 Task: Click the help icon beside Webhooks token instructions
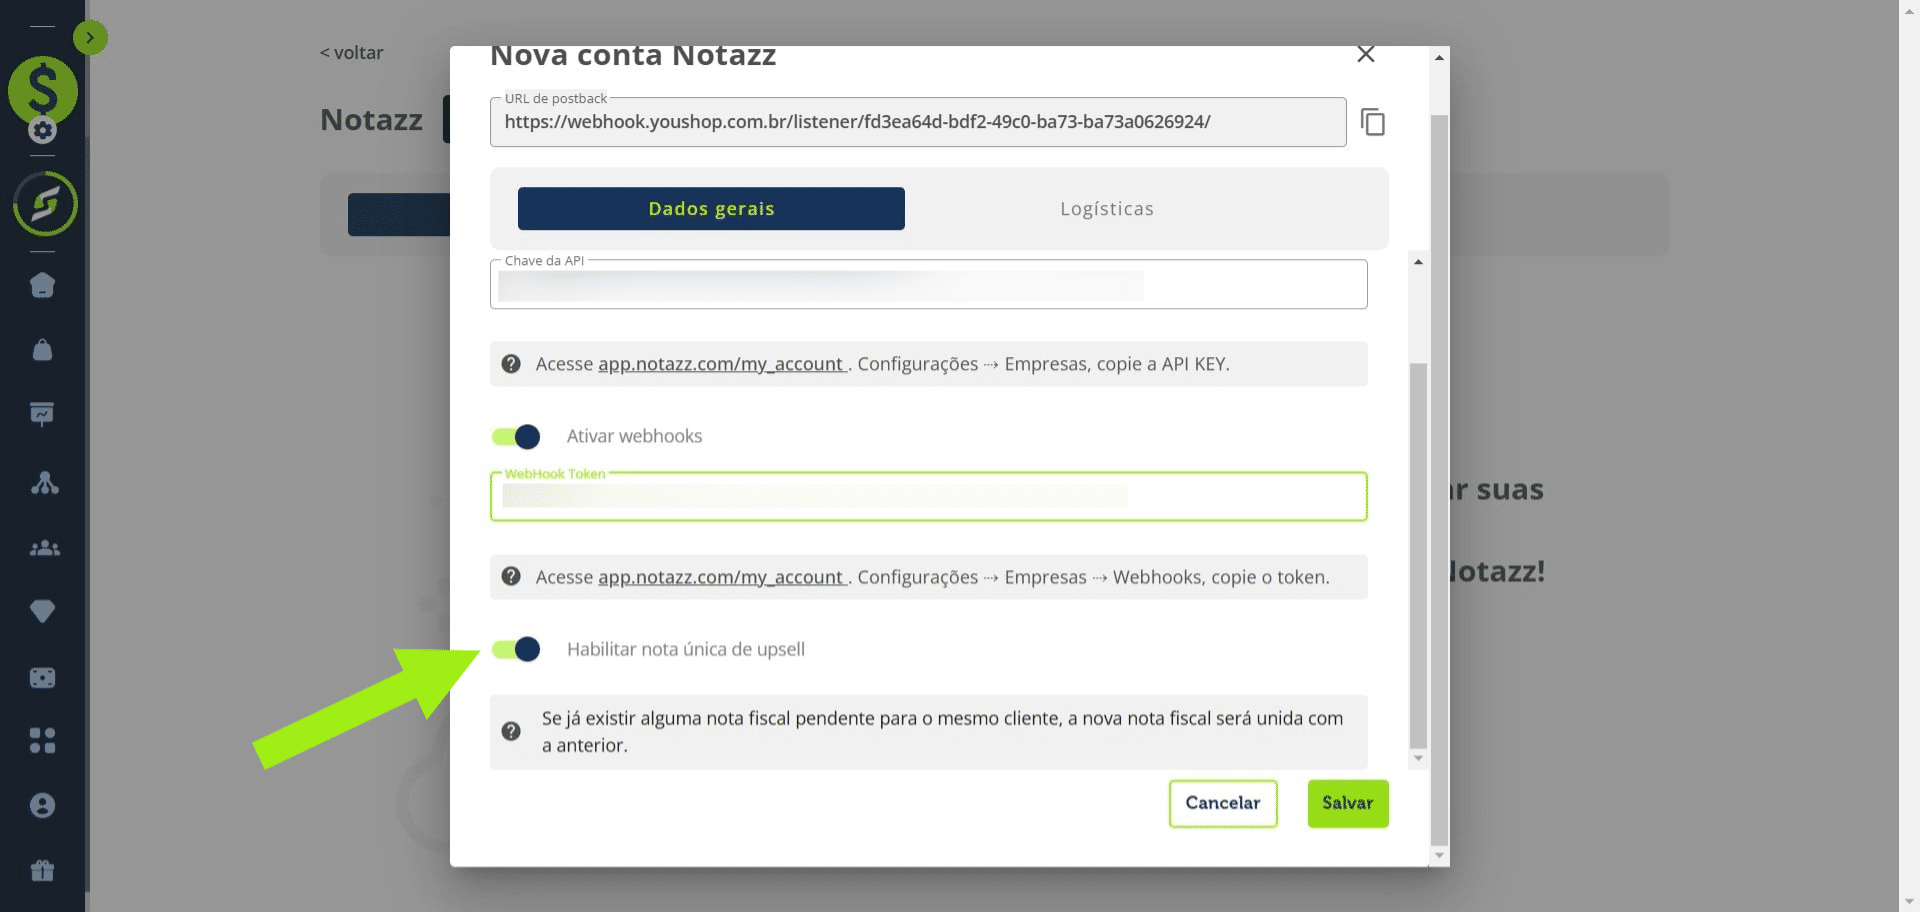coord(511,577)
